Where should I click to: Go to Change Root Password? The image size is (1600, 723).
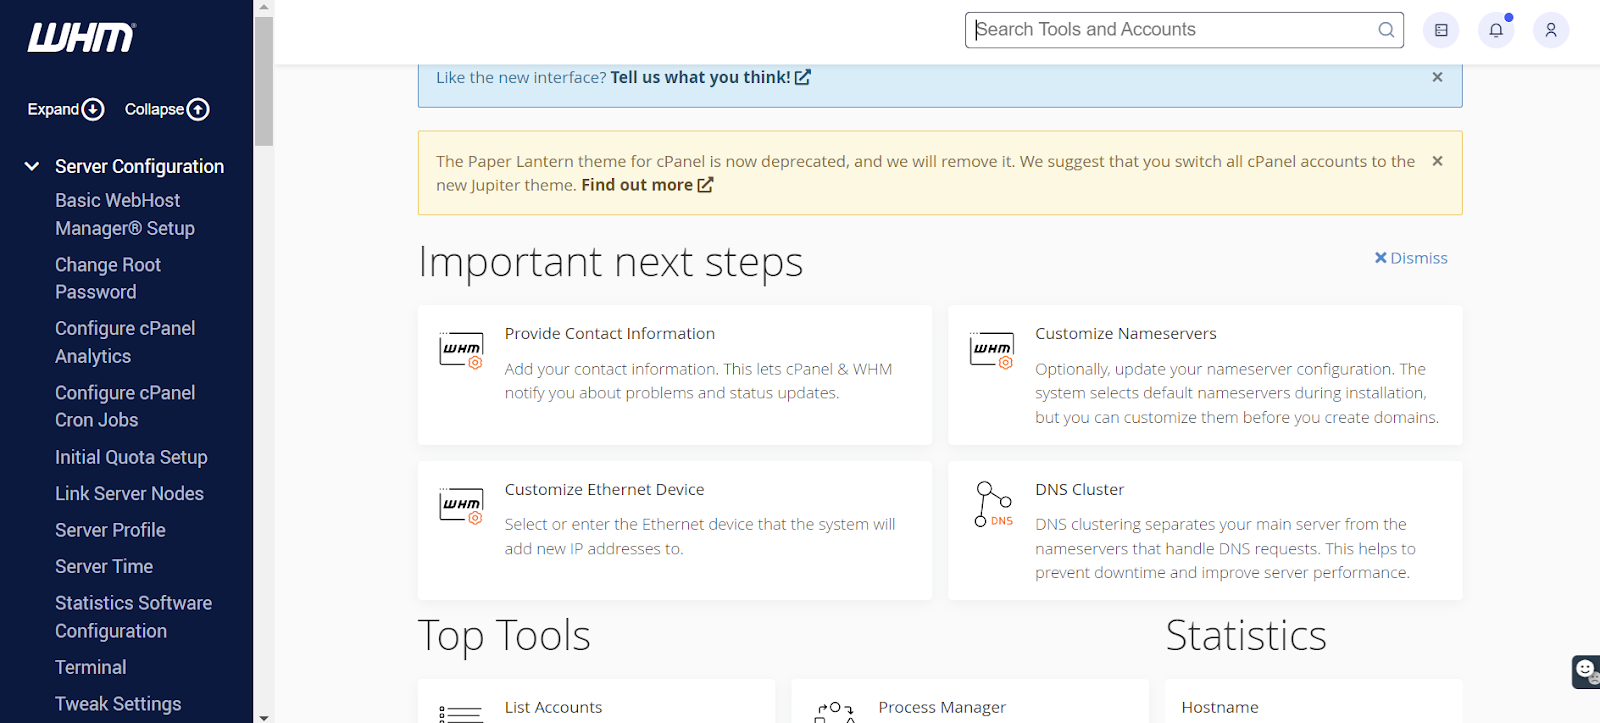click(x=108, y=278)
